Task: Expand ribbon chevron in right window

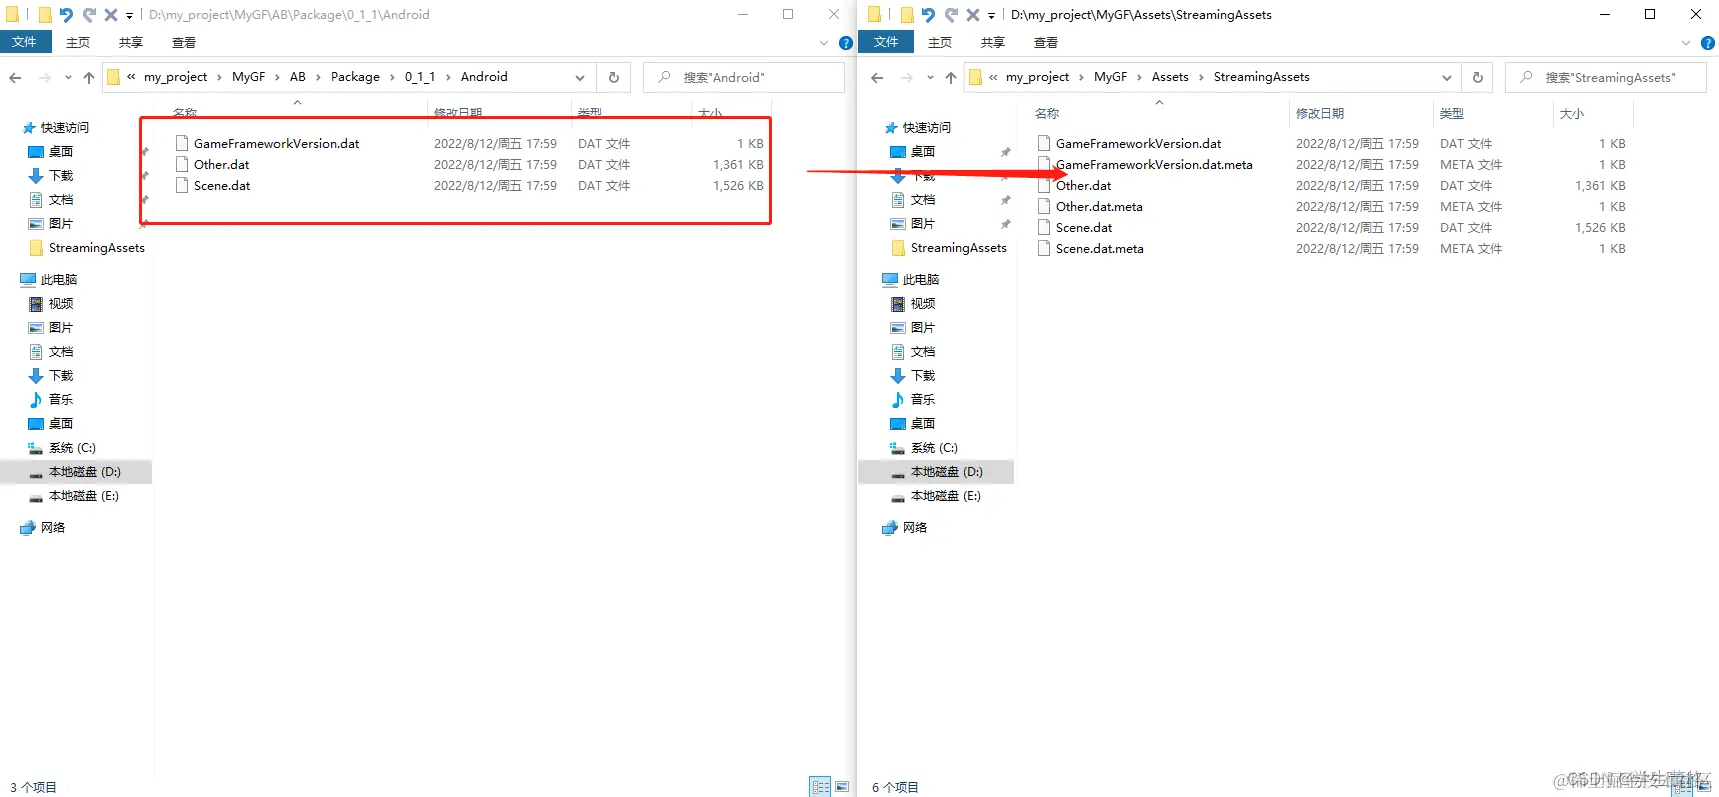Action: [x=1686, y=43]
